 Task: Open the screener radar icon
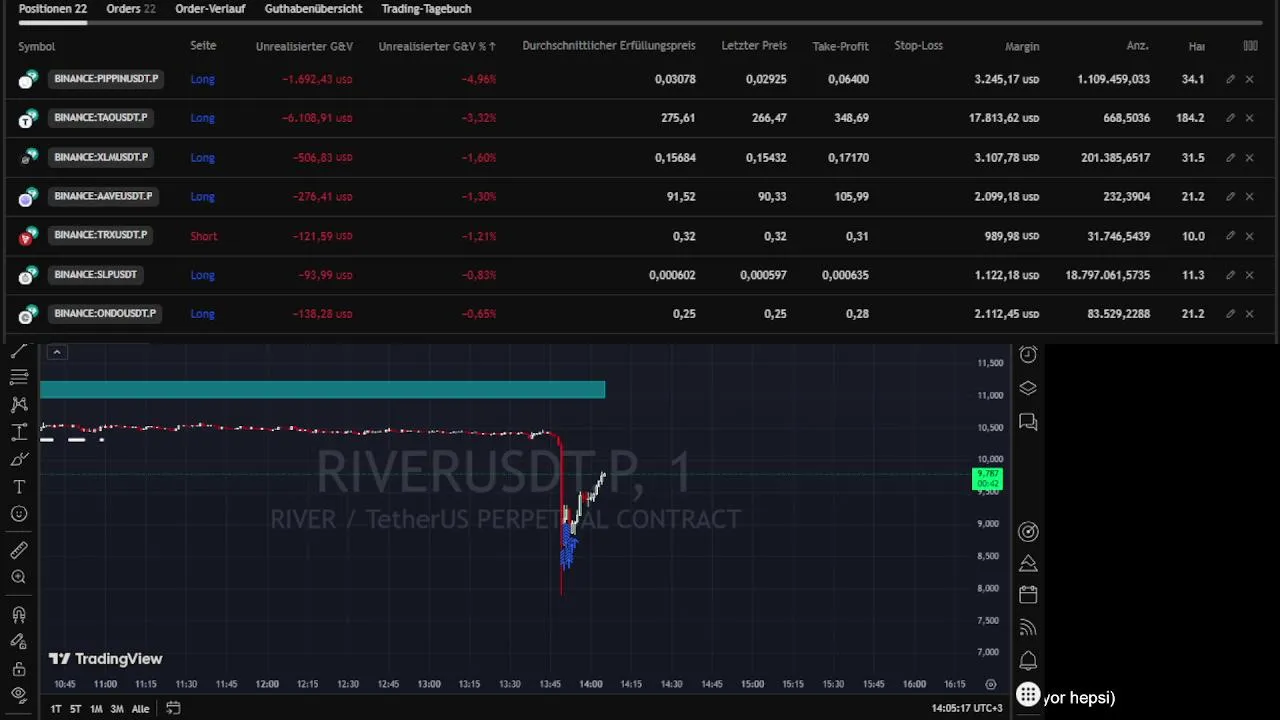1028,532
